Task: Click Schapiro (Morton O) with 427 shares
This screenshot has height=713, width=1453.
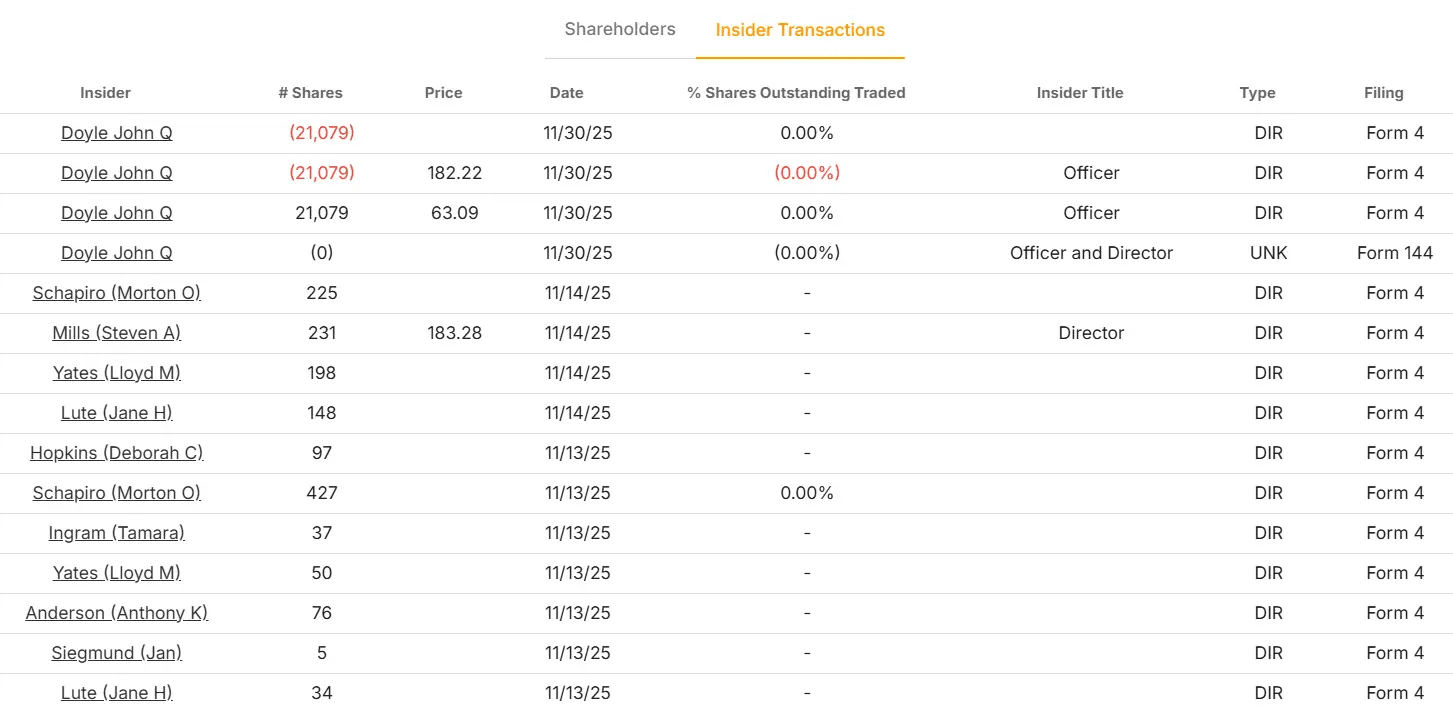Action: (116, 493)
